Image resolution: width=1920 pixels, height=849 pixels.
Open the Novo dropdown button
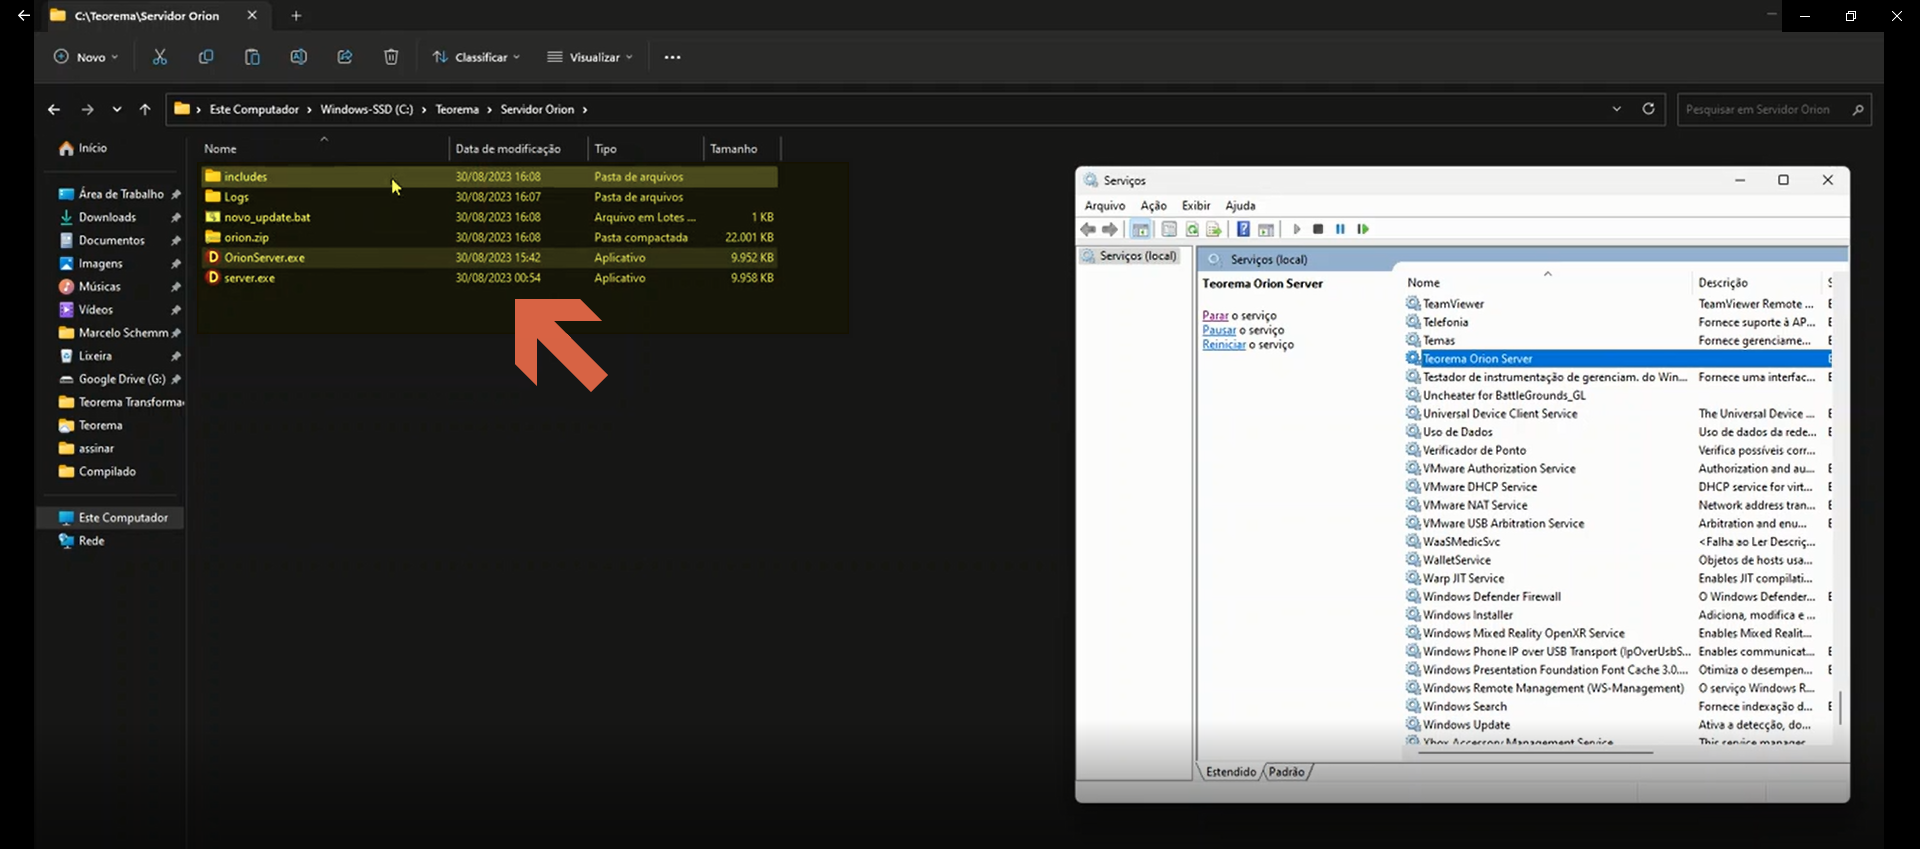click(86, 57)
